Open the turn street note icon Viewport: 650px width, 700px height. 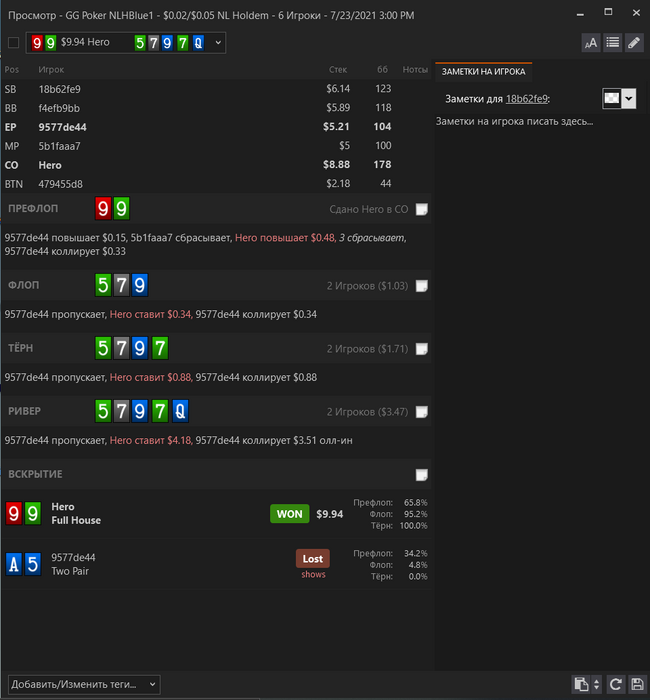421,349
